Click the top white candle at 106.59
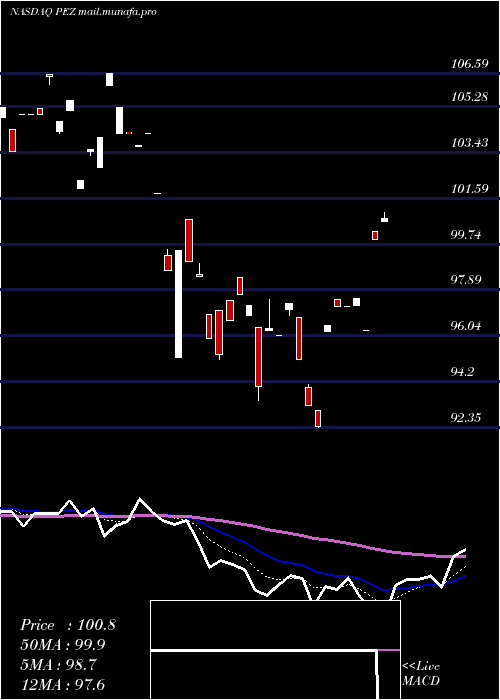The image size is (500, 700). click(x=109, y=79)
